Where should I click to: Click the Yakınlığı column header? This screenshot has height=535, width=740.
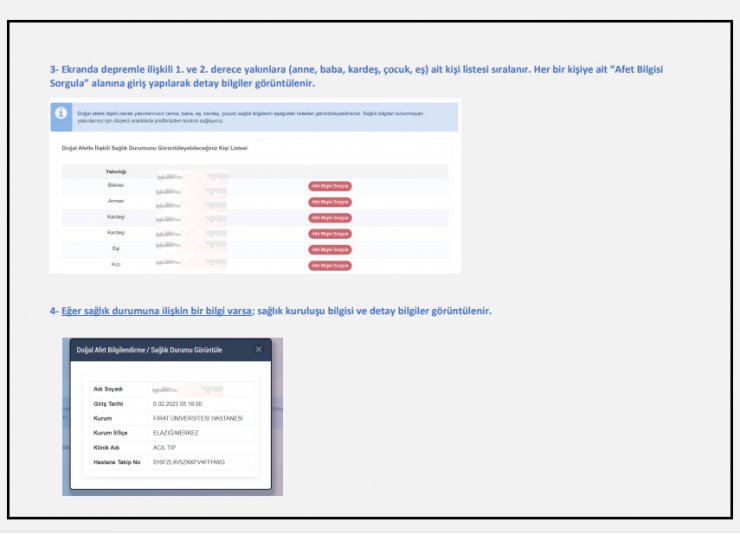116,171
